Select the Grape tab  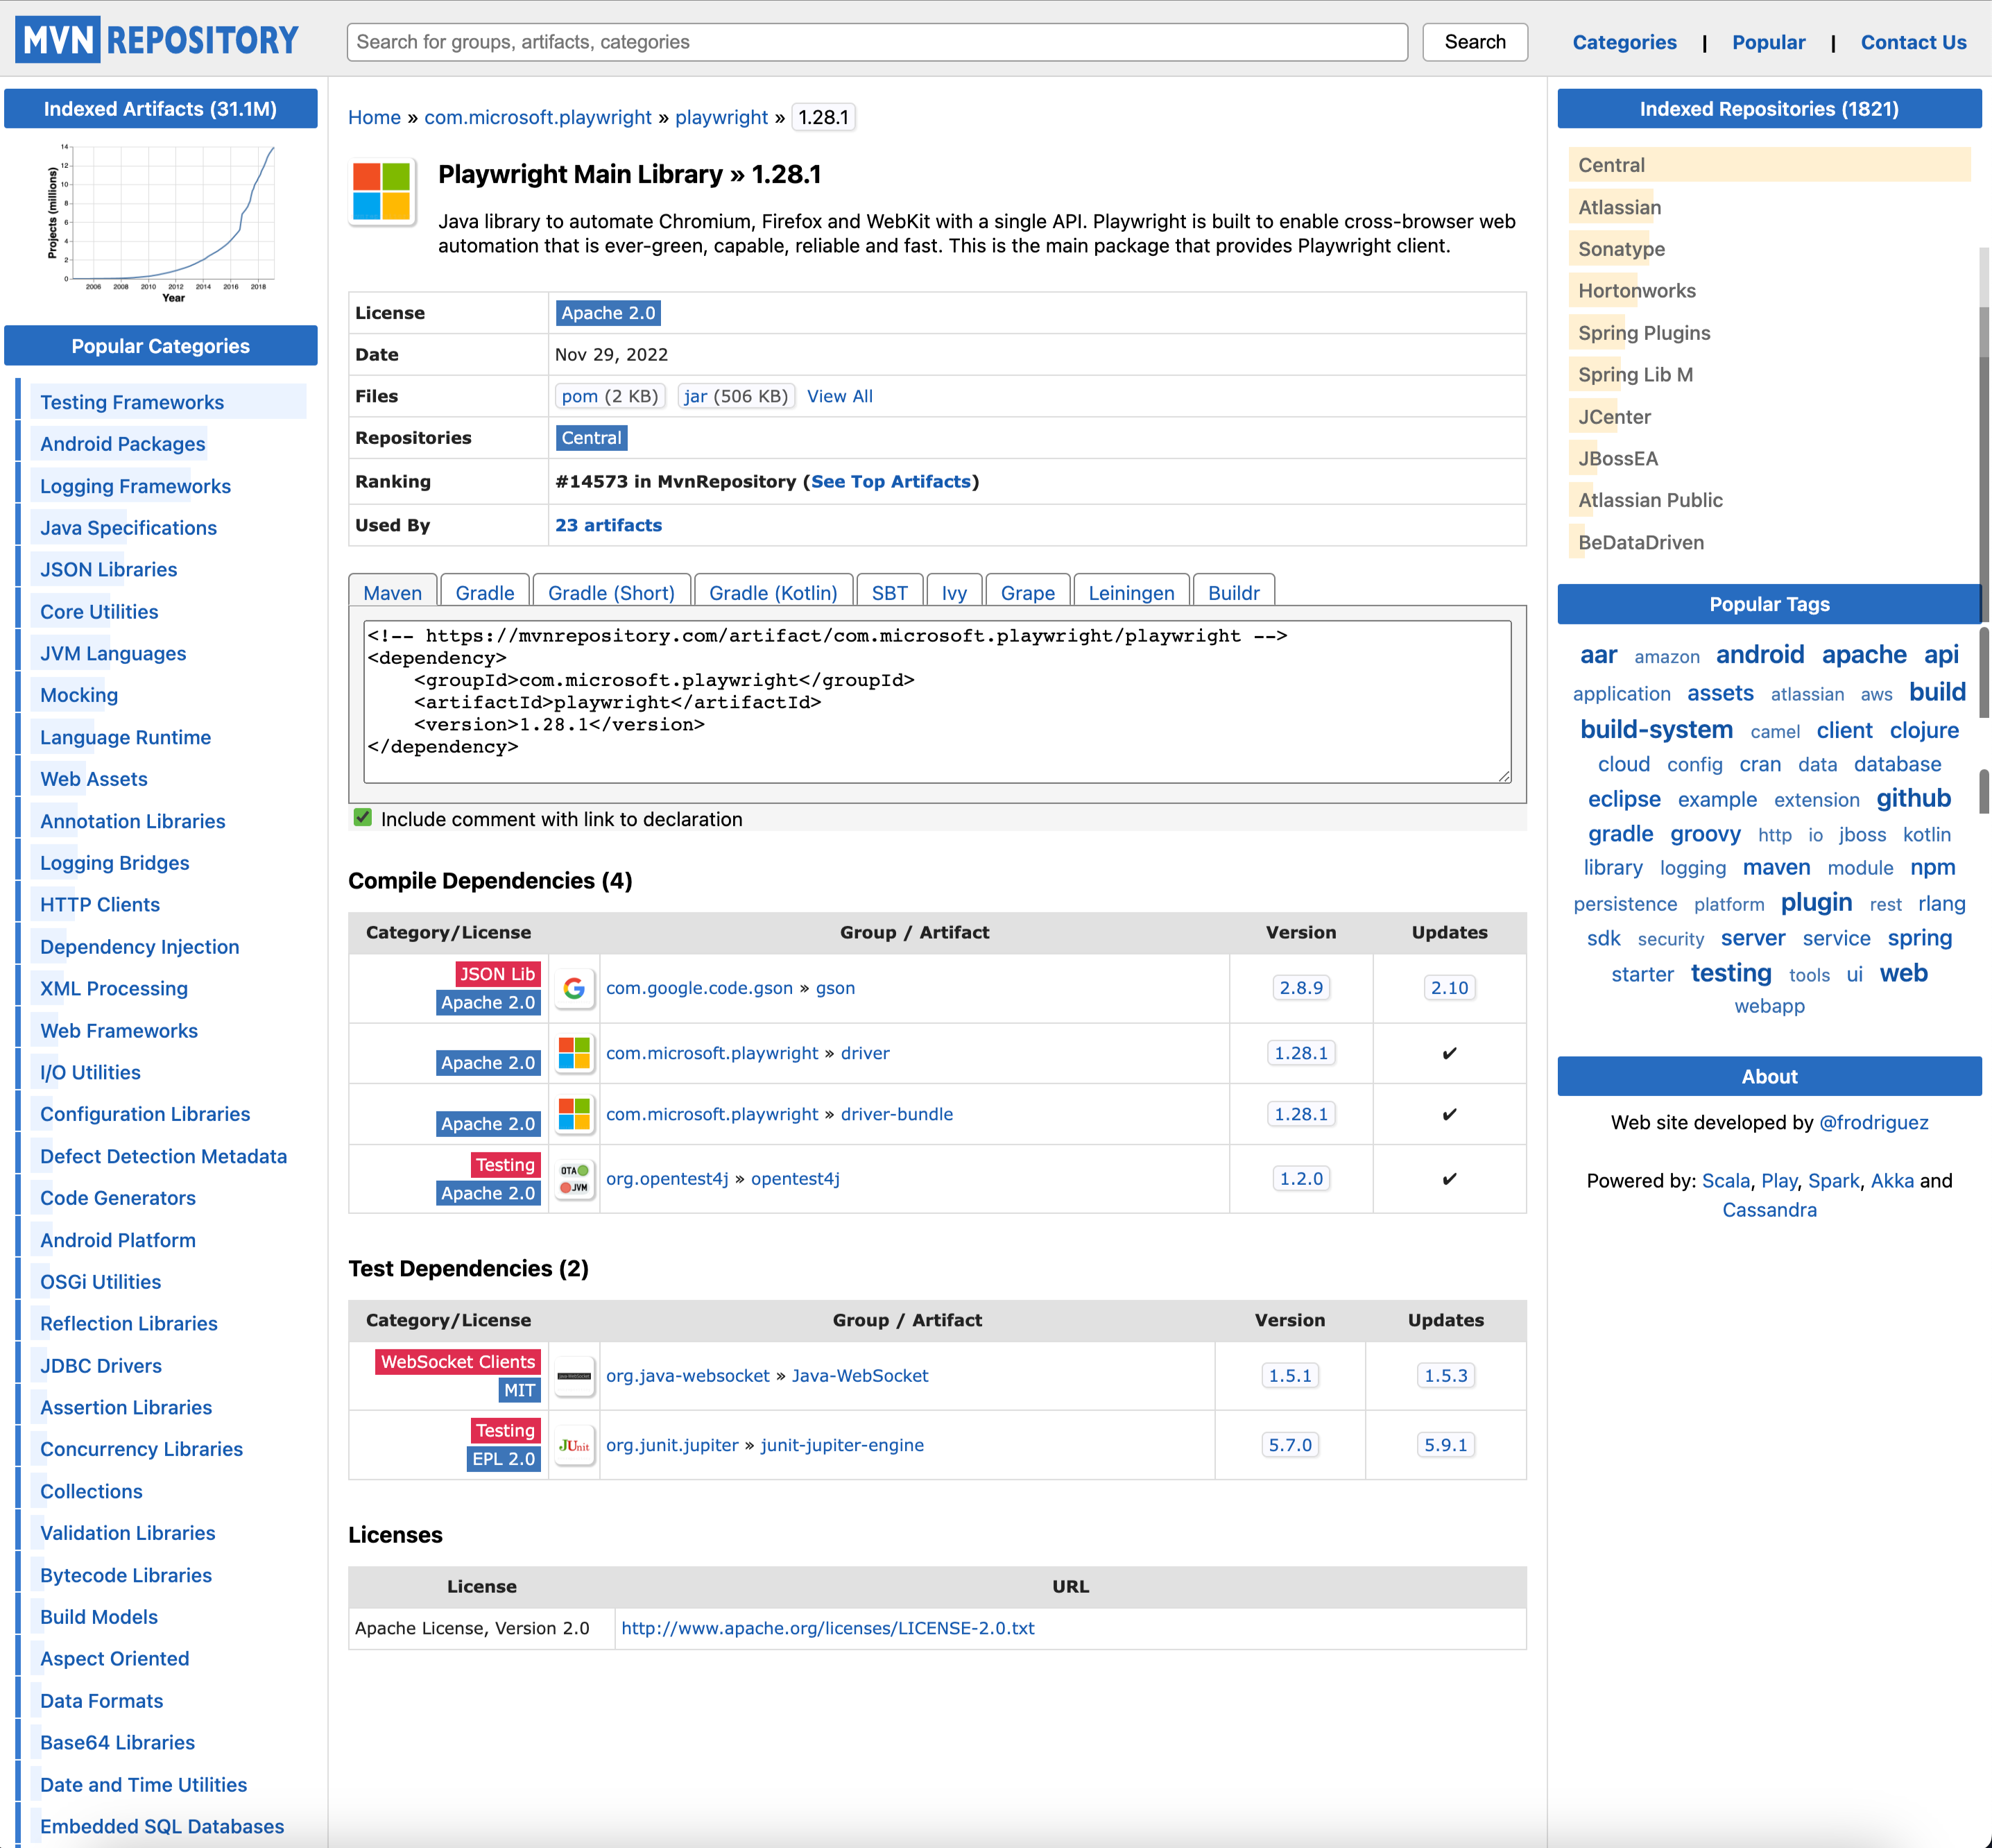coord(1028,592)
